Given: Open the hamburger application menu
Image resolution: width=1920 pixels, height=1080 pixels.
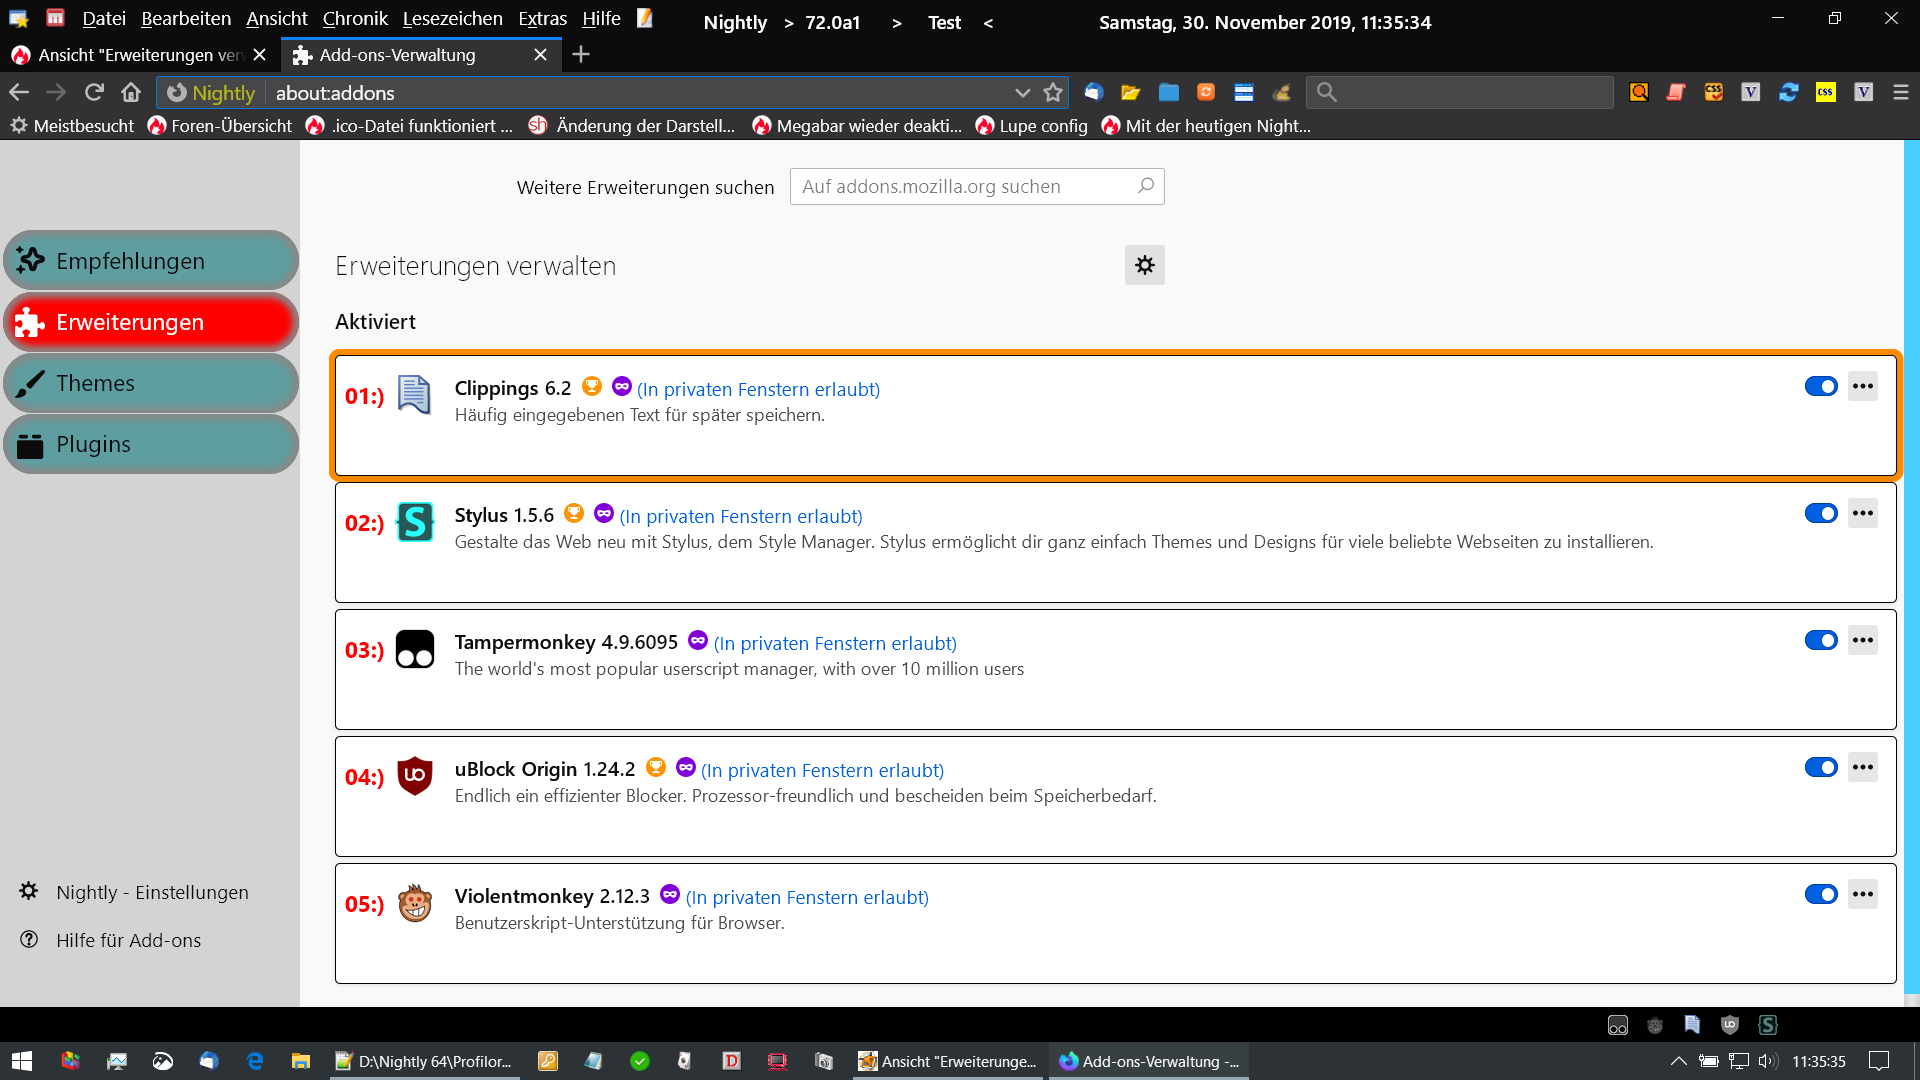Looking at the screenshot, I should (x=1901, y=92).
